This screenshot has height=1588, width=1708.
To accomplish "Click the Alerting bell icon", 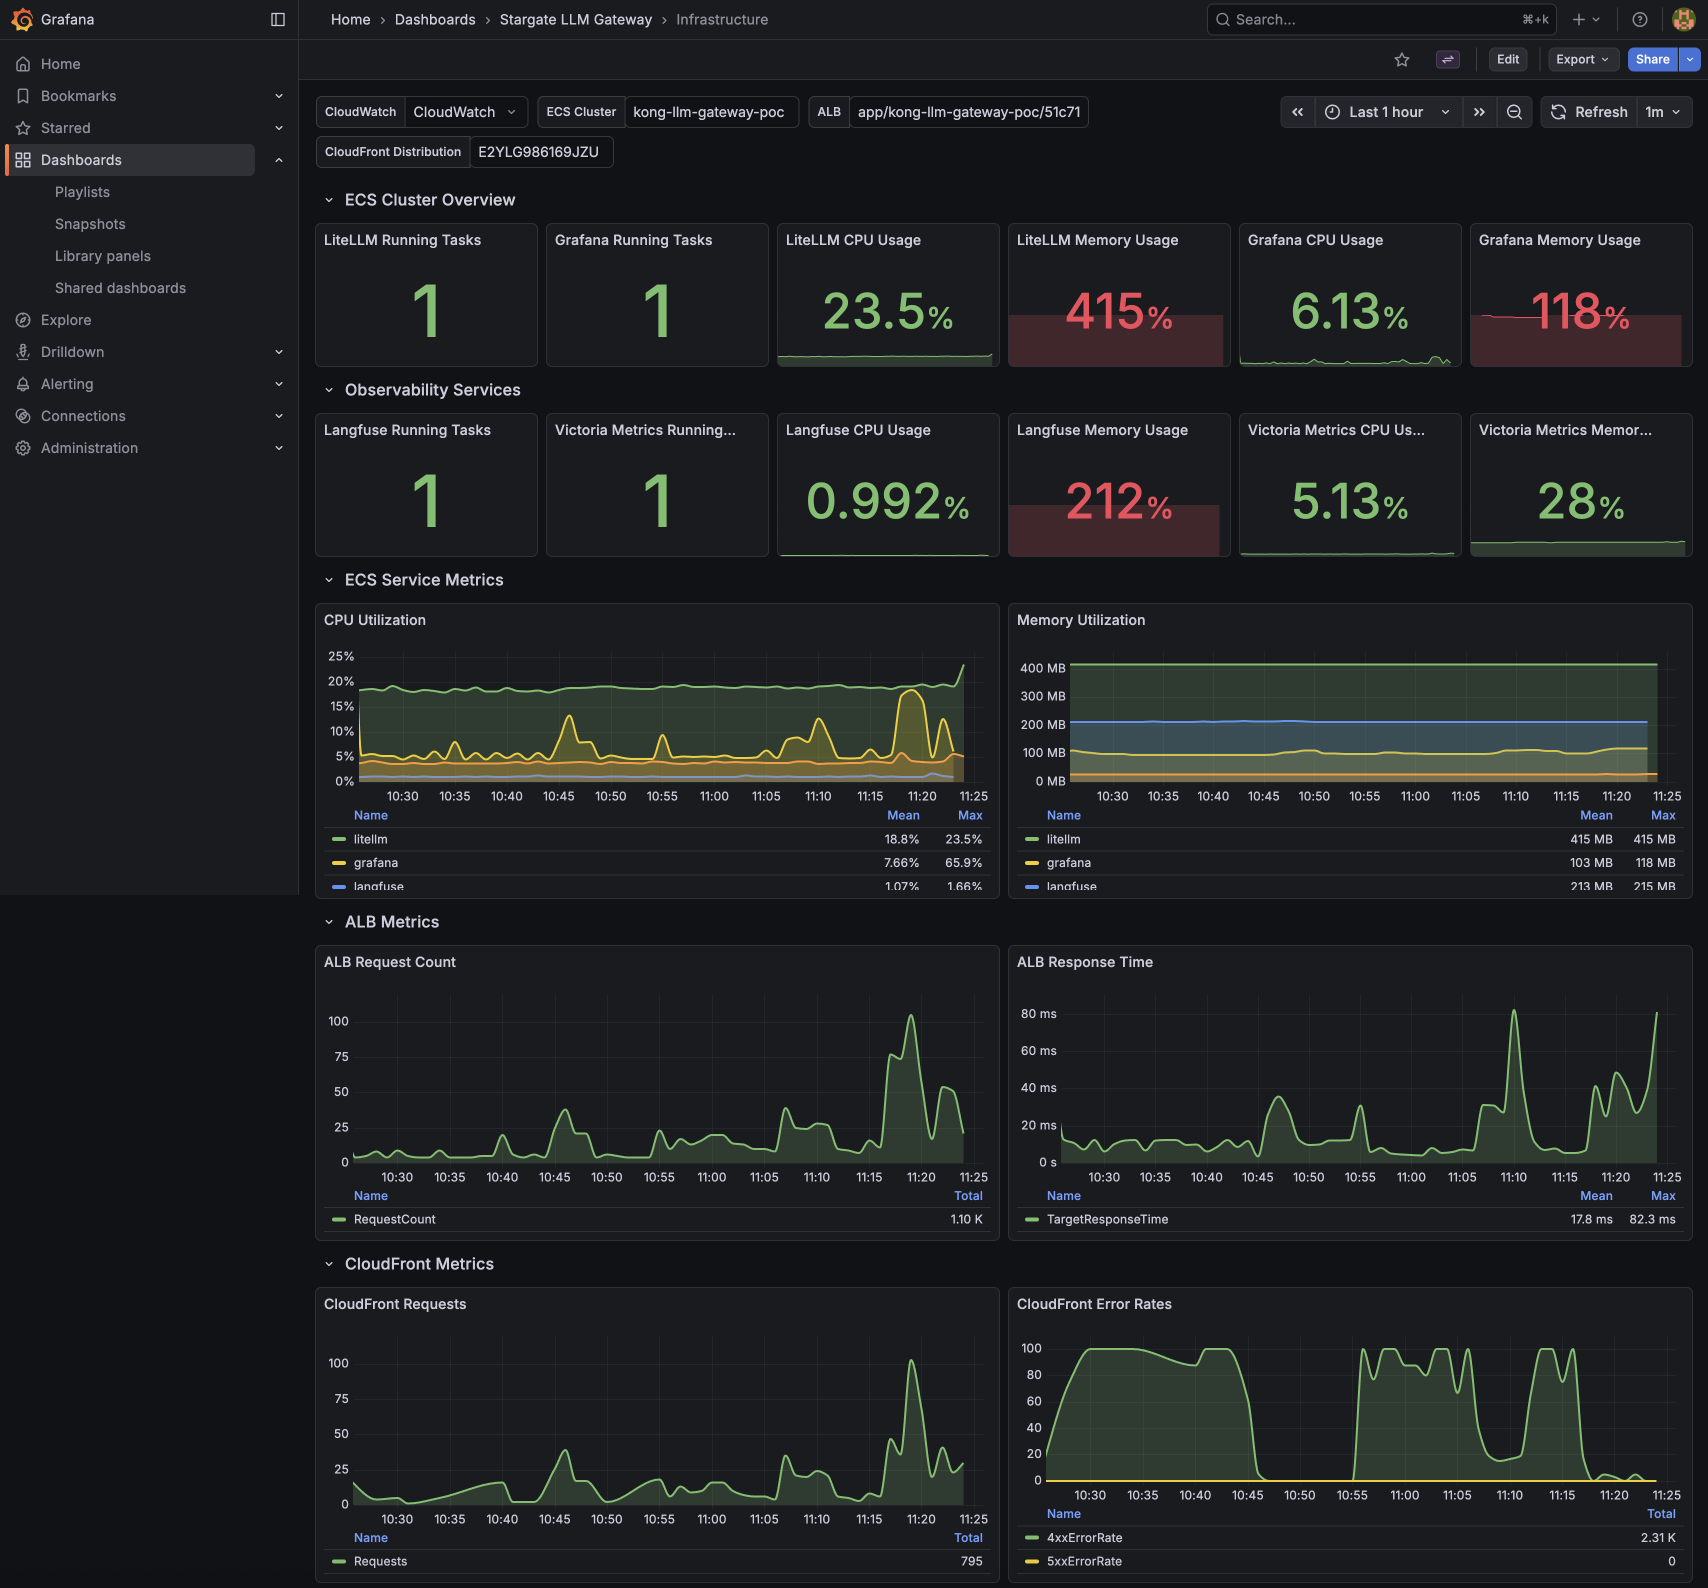I will tap(23, 384).
